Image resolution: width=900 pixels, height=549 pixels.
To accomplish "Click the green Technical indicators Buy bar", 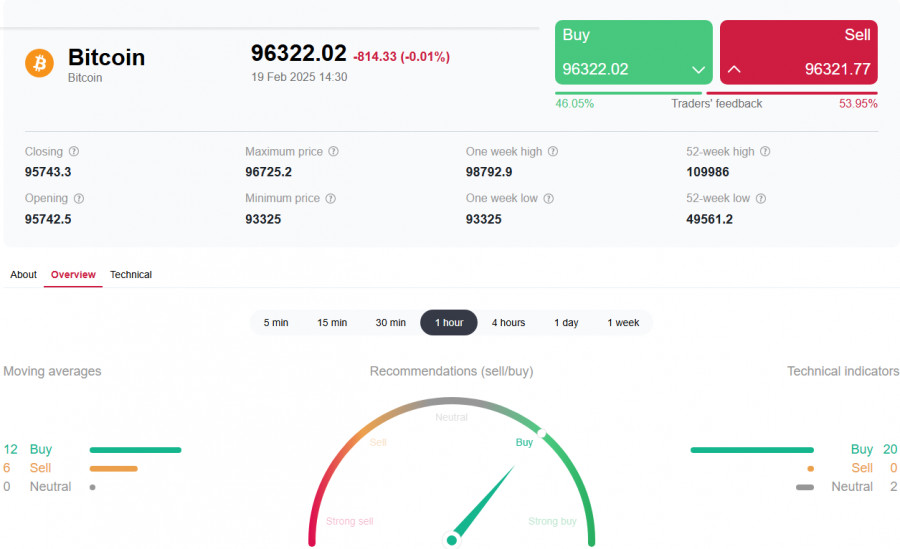I will click(752, 450).
